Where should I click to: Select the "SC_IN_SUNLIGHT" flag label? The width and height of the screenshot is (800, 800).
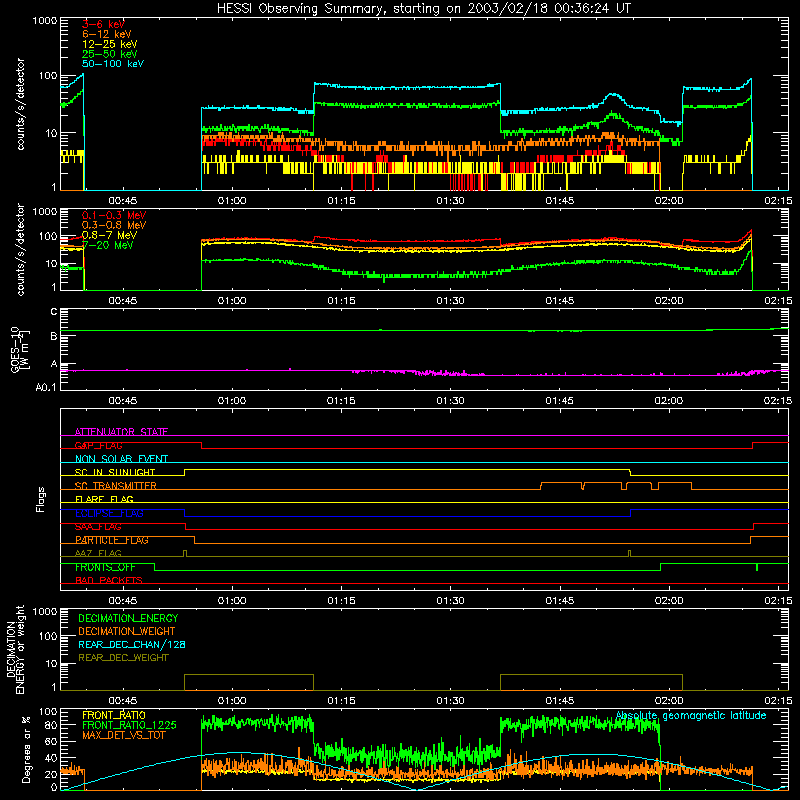[115, 472]
